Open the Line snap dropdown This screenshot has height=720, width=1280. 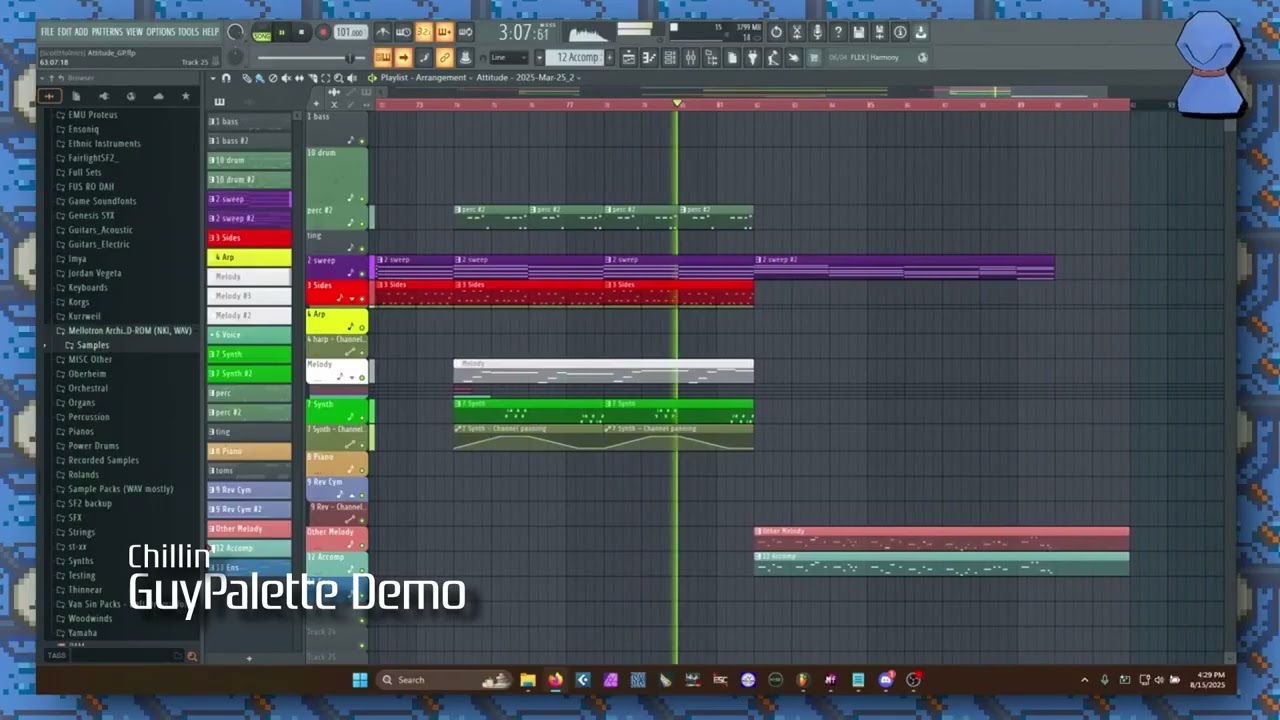(509, 57)
